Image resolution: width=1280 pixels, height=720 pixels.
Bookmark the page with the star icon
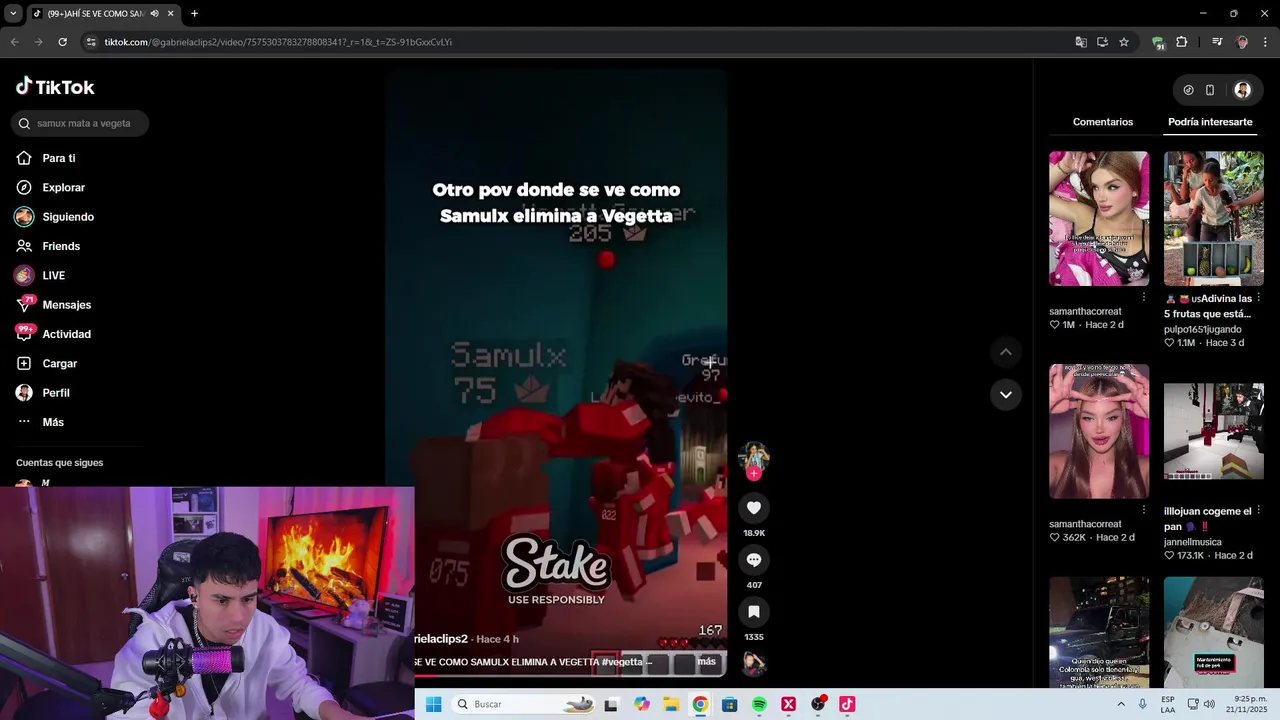pyautogui.click(x=1124, y=42)
